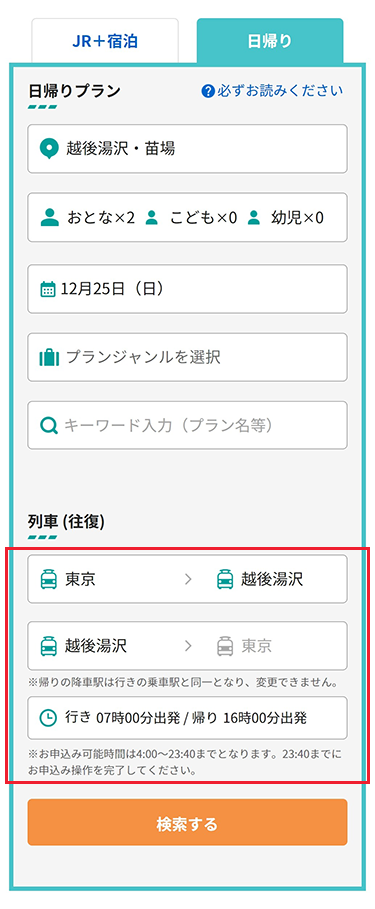Select the 日帰り tab

click(270, 41)
